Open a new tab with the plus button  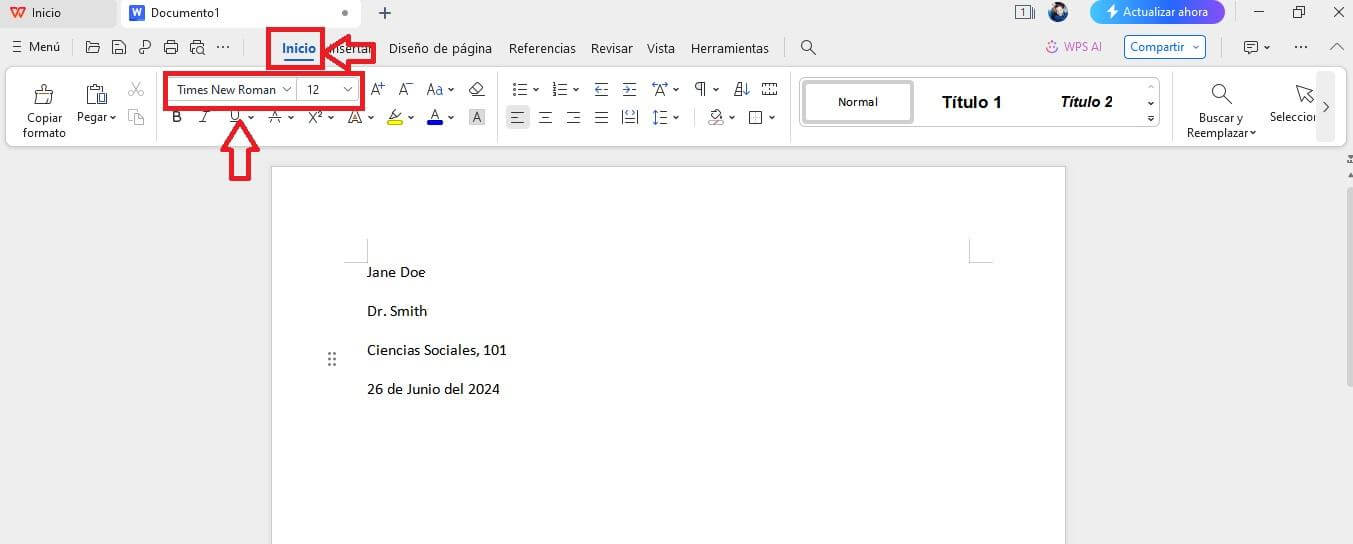(385, 13)
